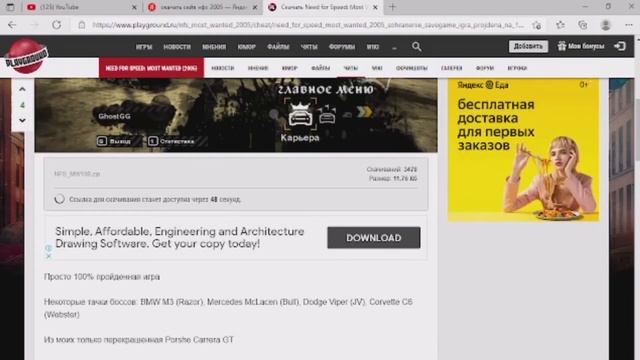Click the red Need for Speed Most Wanted title
Image resolution: width=640 pixels, height=360 pixels.
(x=151, y=68)
